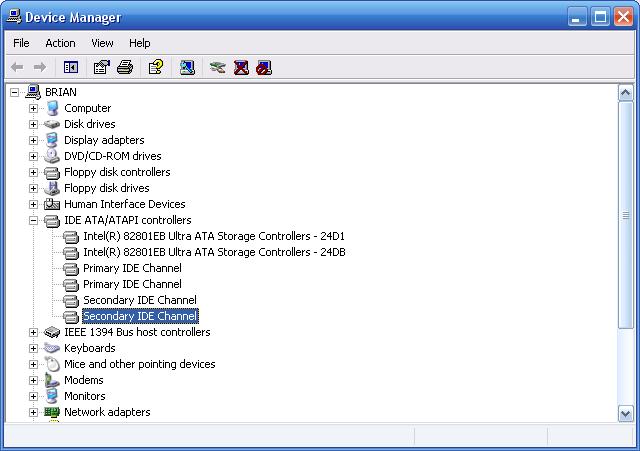Screen dimensions: 640x451
Task: Click the BRIAN computer root icon
Action: tap(33, 92)
